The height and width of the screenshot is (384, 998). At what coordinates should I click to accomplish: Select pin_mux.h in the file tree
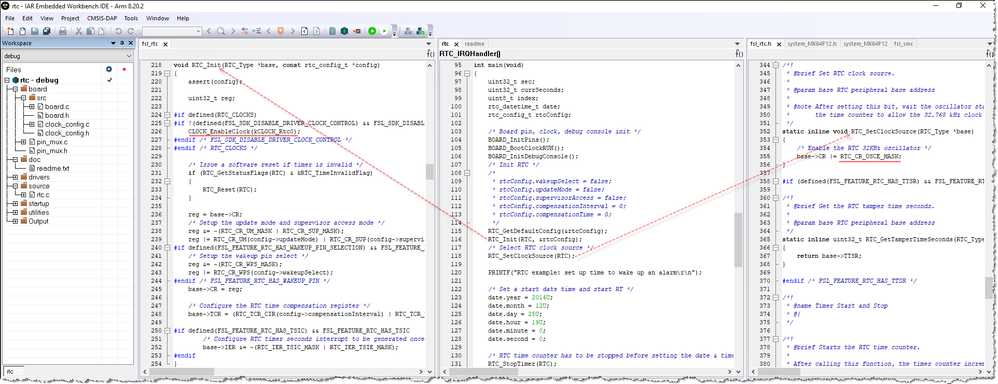coord(52,151)
